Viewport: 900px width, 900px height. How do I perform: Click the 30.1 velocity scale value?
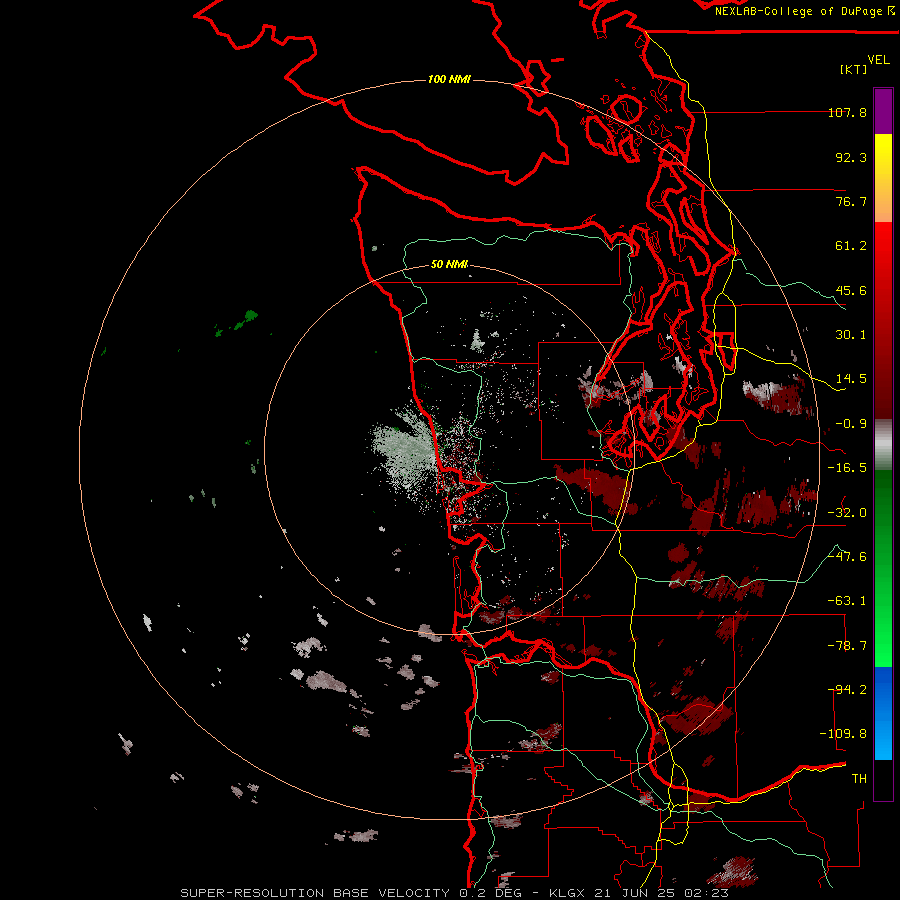pos(851,335)
